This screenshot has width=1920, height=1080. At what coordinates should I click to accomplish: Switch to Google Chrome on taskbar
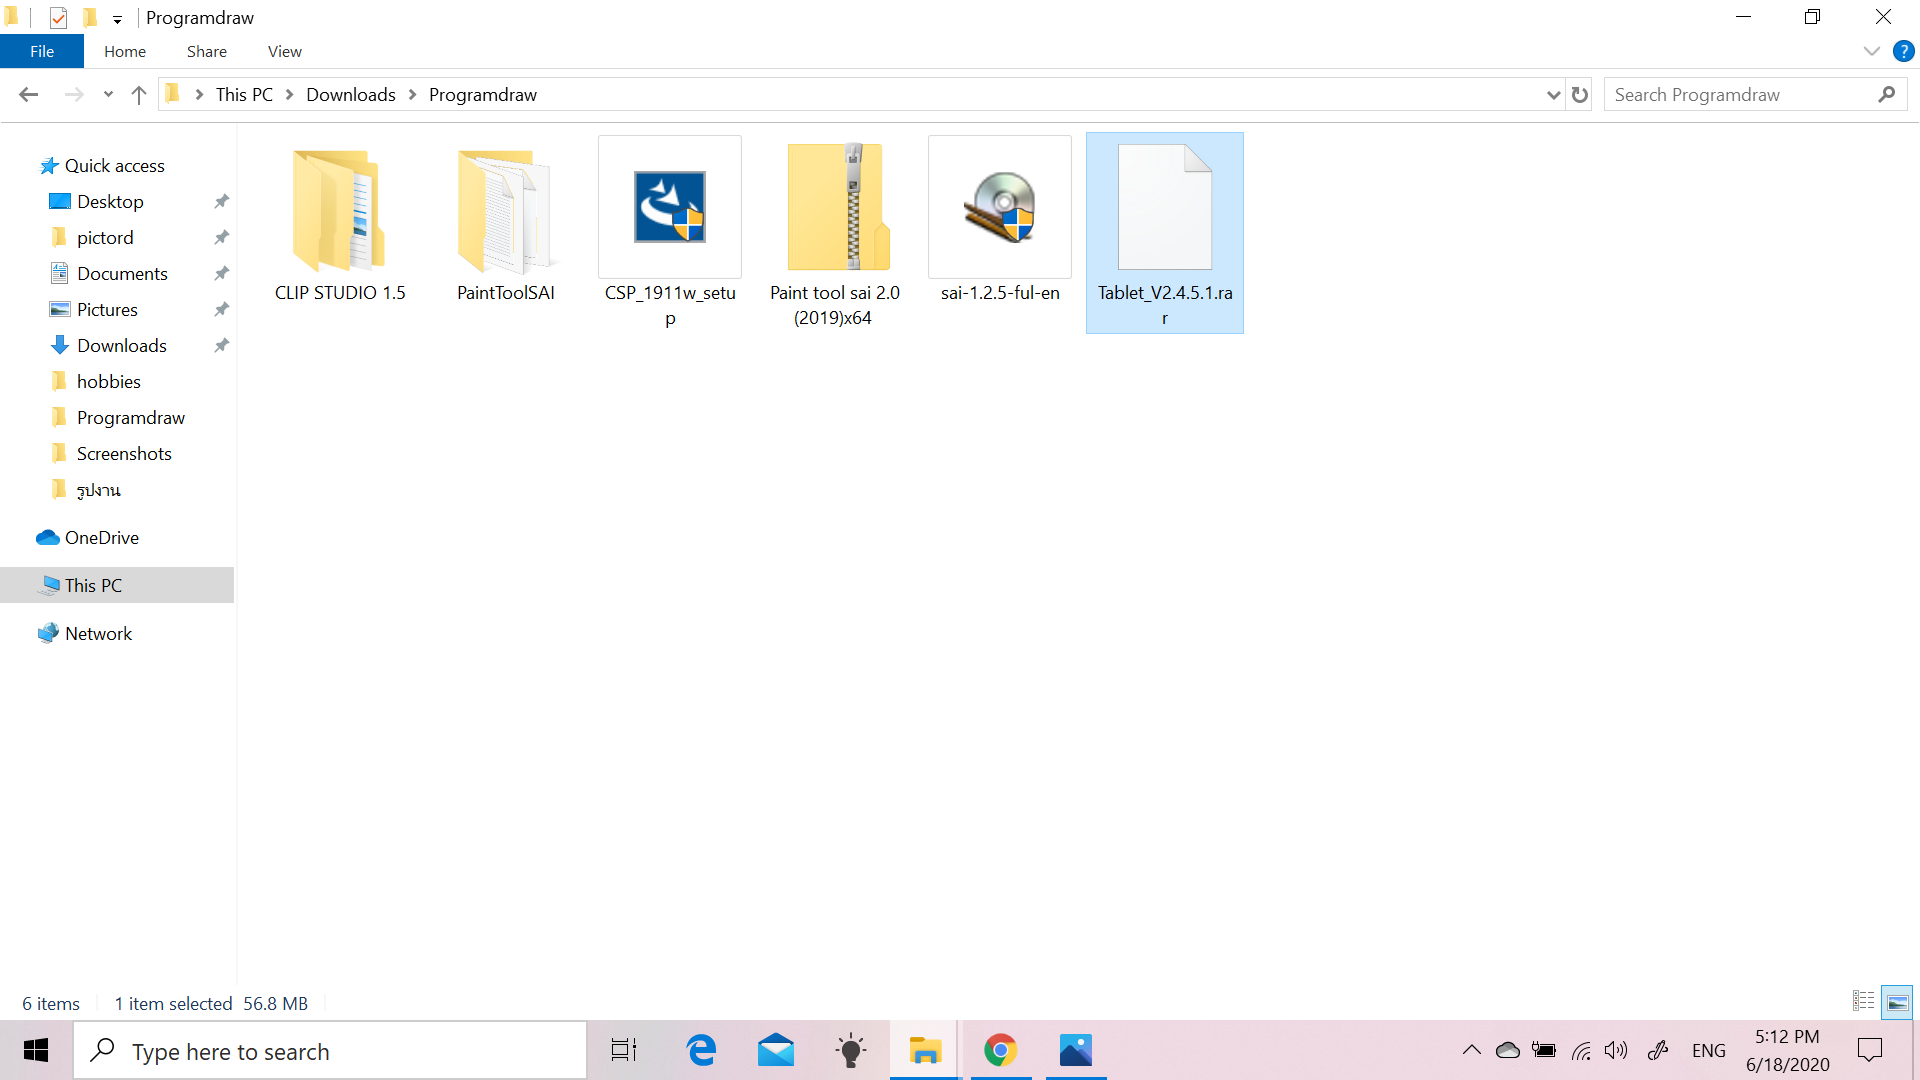[1000, 1051]
